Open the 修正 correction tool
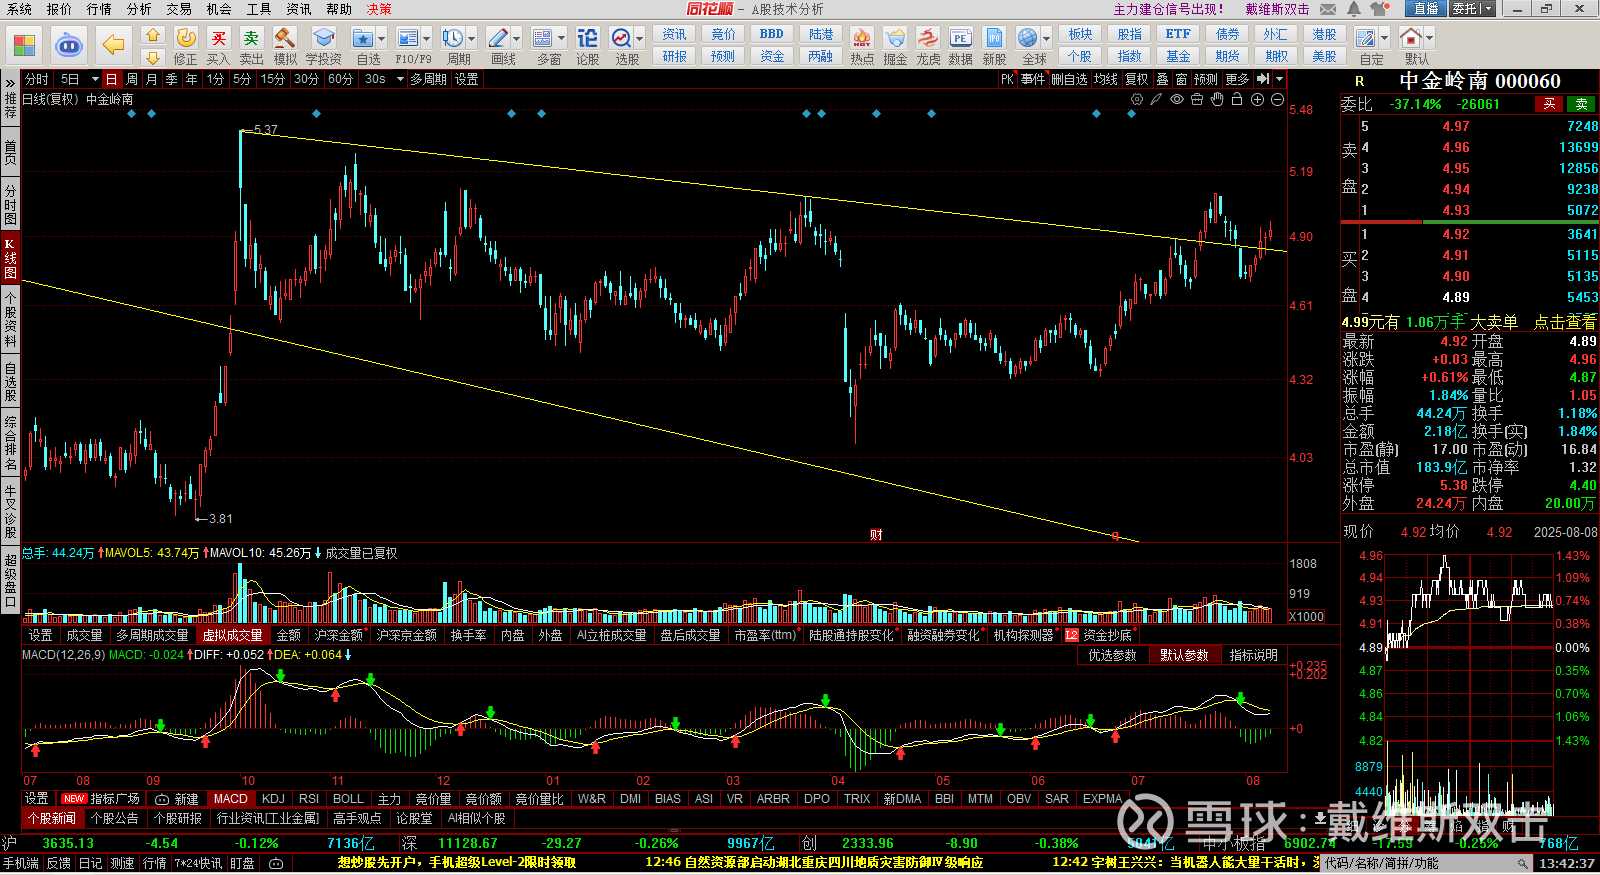Image resolution: width=1600 pixels, height=875 pixels. click(186, 46)
